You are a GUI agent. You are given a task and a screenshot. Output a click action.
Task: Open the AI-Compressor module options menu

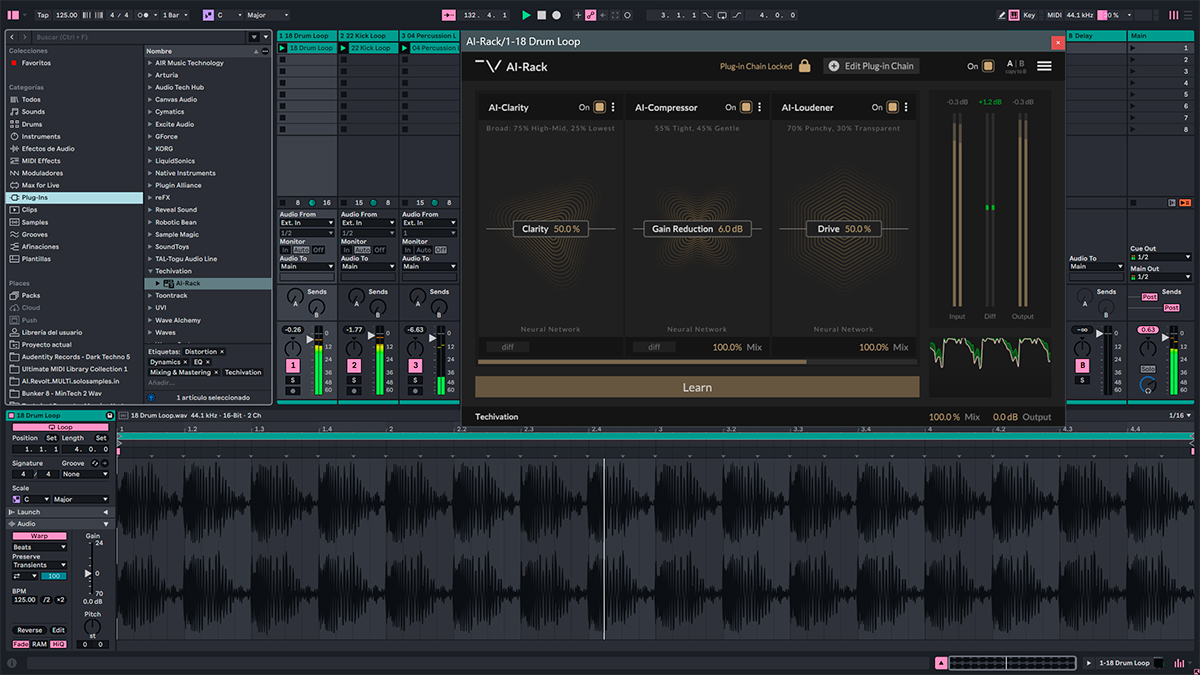click(759, 107)
